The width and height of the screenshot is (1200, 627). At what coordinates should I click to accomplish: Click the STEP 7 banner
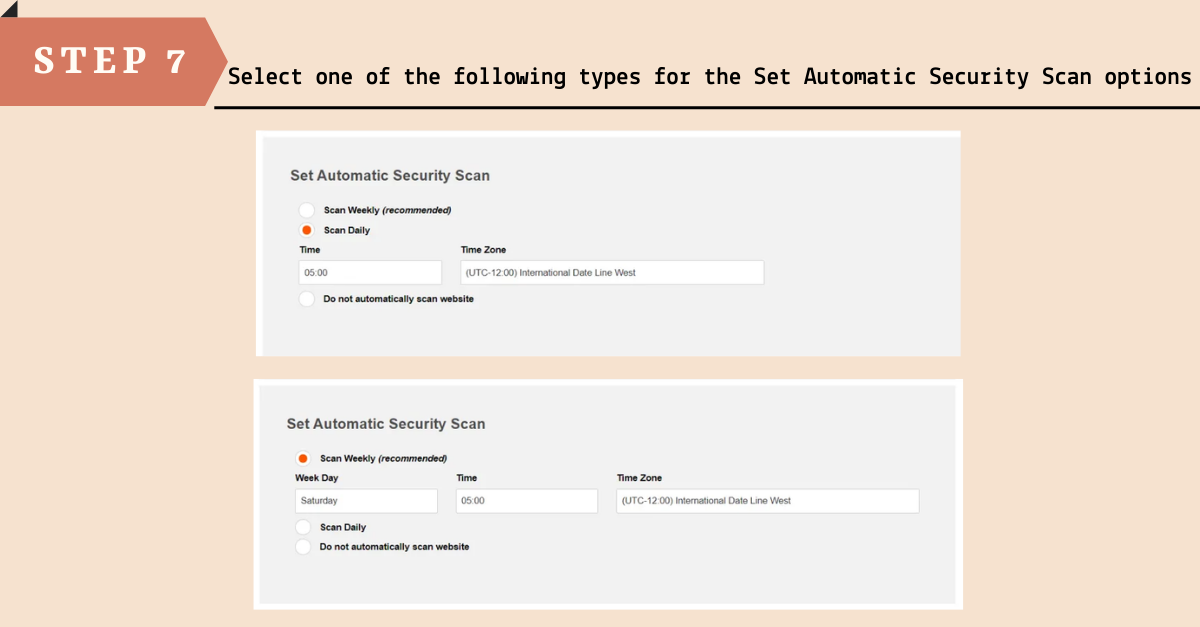point(110,61)
